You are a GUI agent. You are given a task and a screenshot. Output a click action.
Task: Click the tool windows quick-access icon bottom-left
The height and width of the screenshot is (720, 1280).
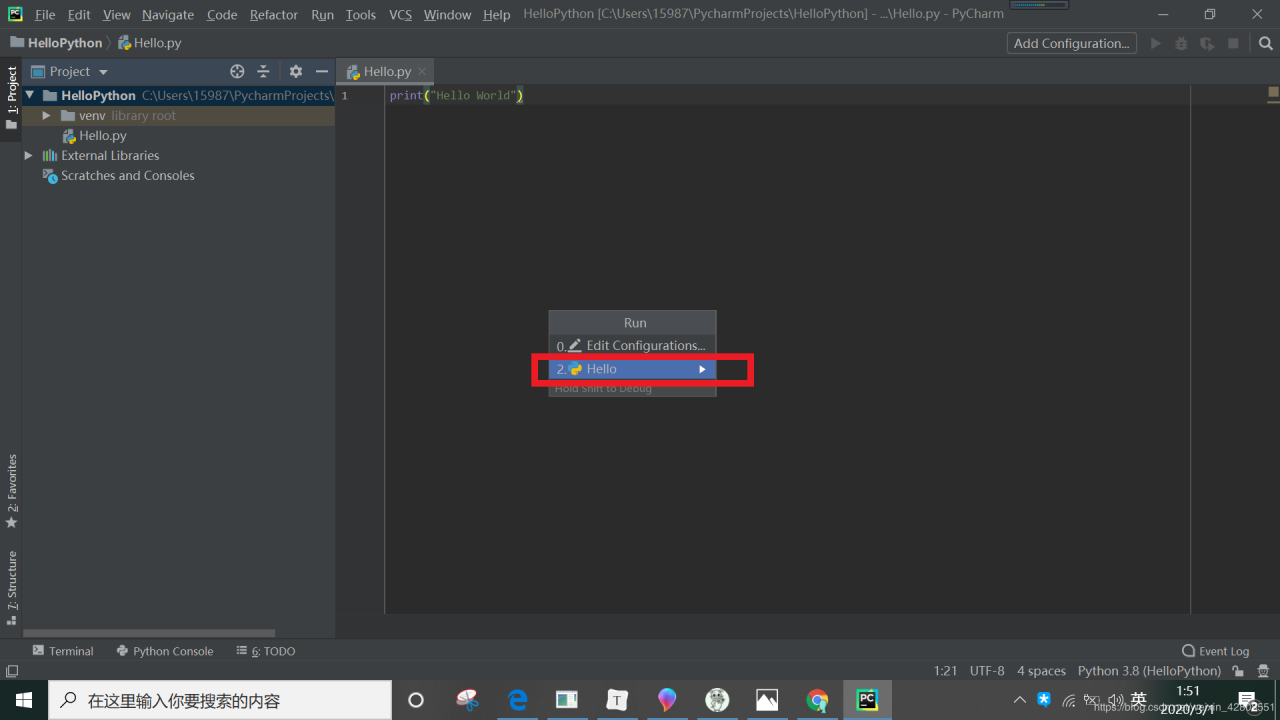point(12,671)
